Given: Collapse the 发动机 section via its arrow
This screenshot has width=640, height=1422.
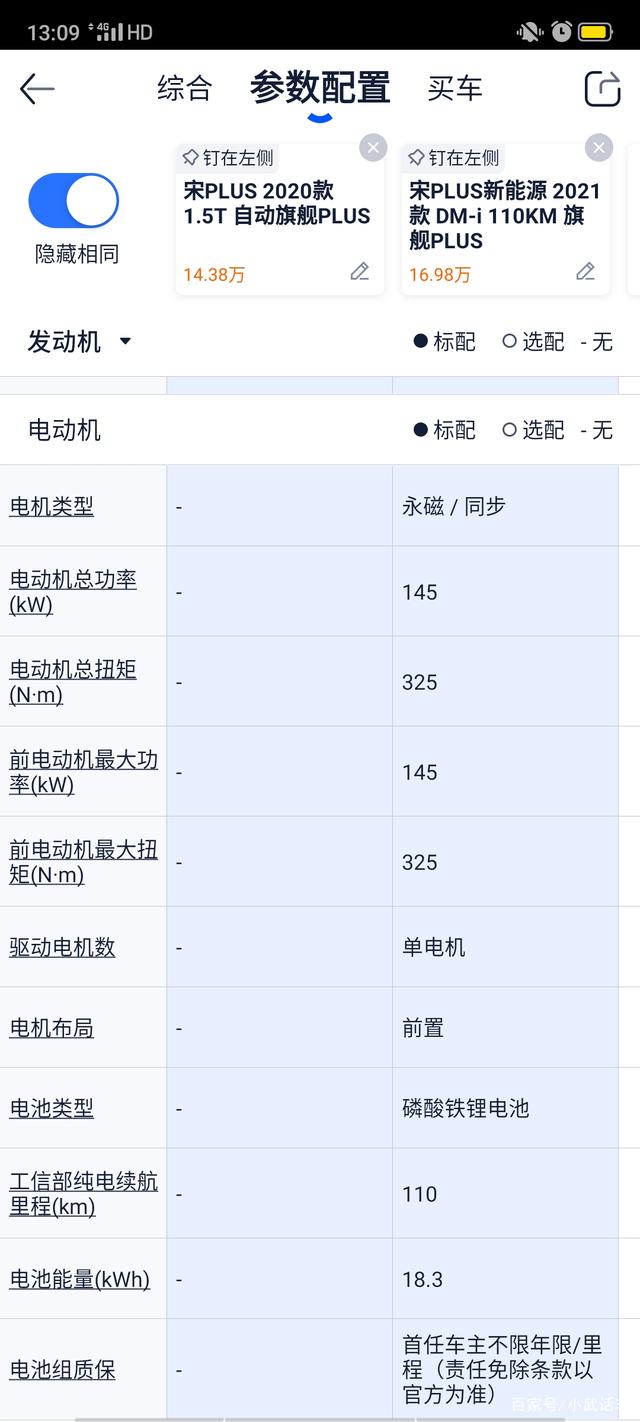Looking at the screenshot, I should coord(124,342).
